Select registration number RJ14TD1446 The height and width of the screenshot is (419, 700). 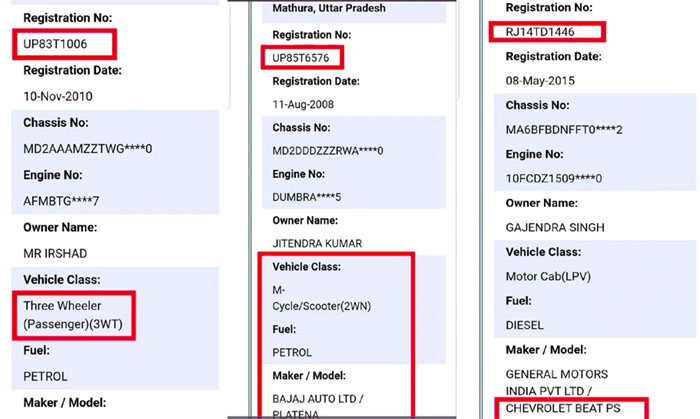coord(540,32)
